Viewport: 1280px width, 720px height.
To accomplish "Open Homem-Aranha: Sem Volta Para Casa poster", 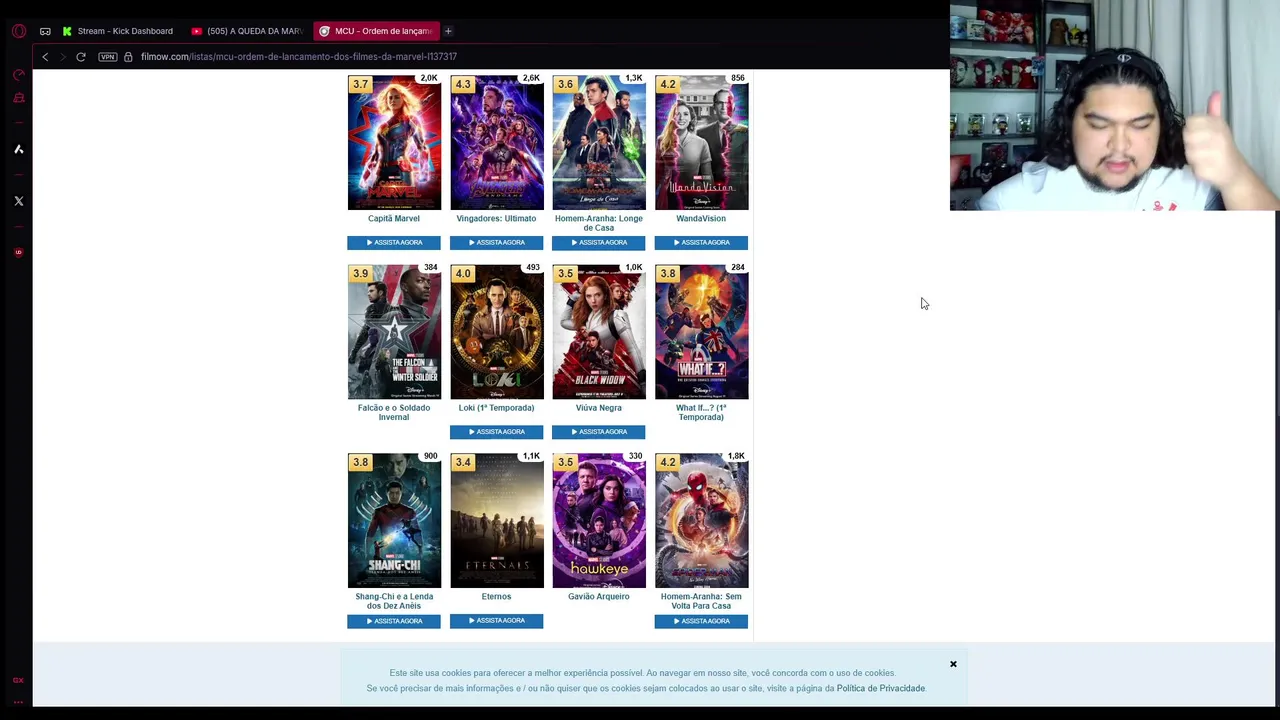I will [701, 521].
